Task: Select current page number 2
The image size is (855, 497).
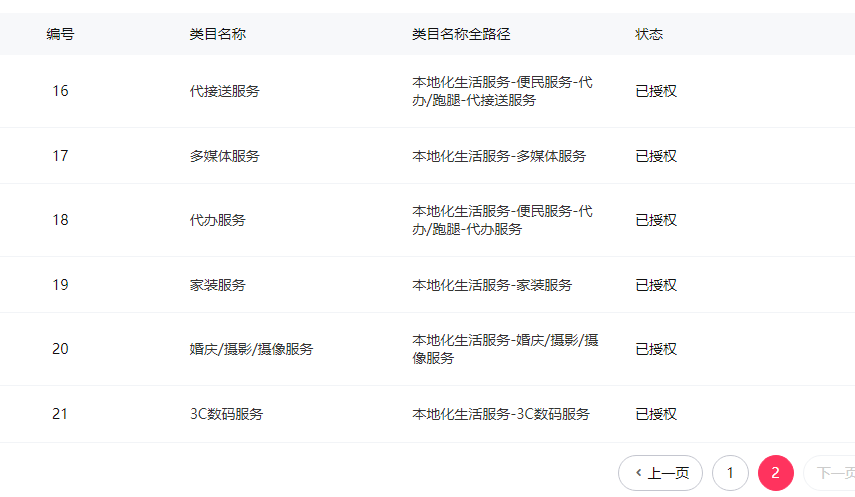Action: click(x=775, y=473)
